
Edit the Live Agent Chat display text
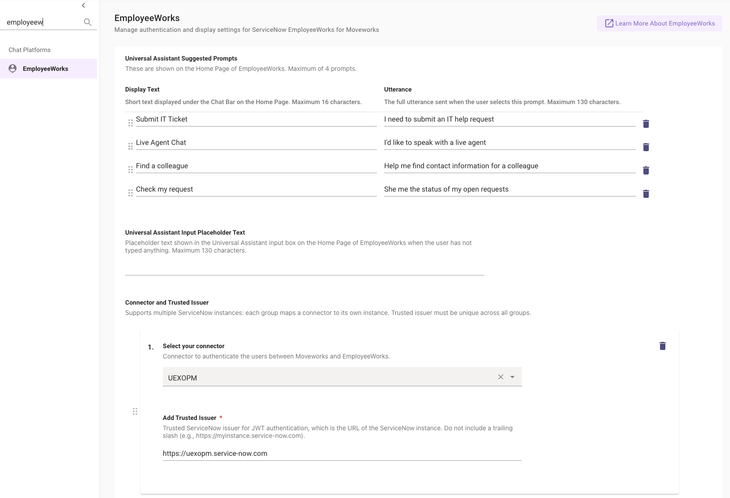coord(256,143)
